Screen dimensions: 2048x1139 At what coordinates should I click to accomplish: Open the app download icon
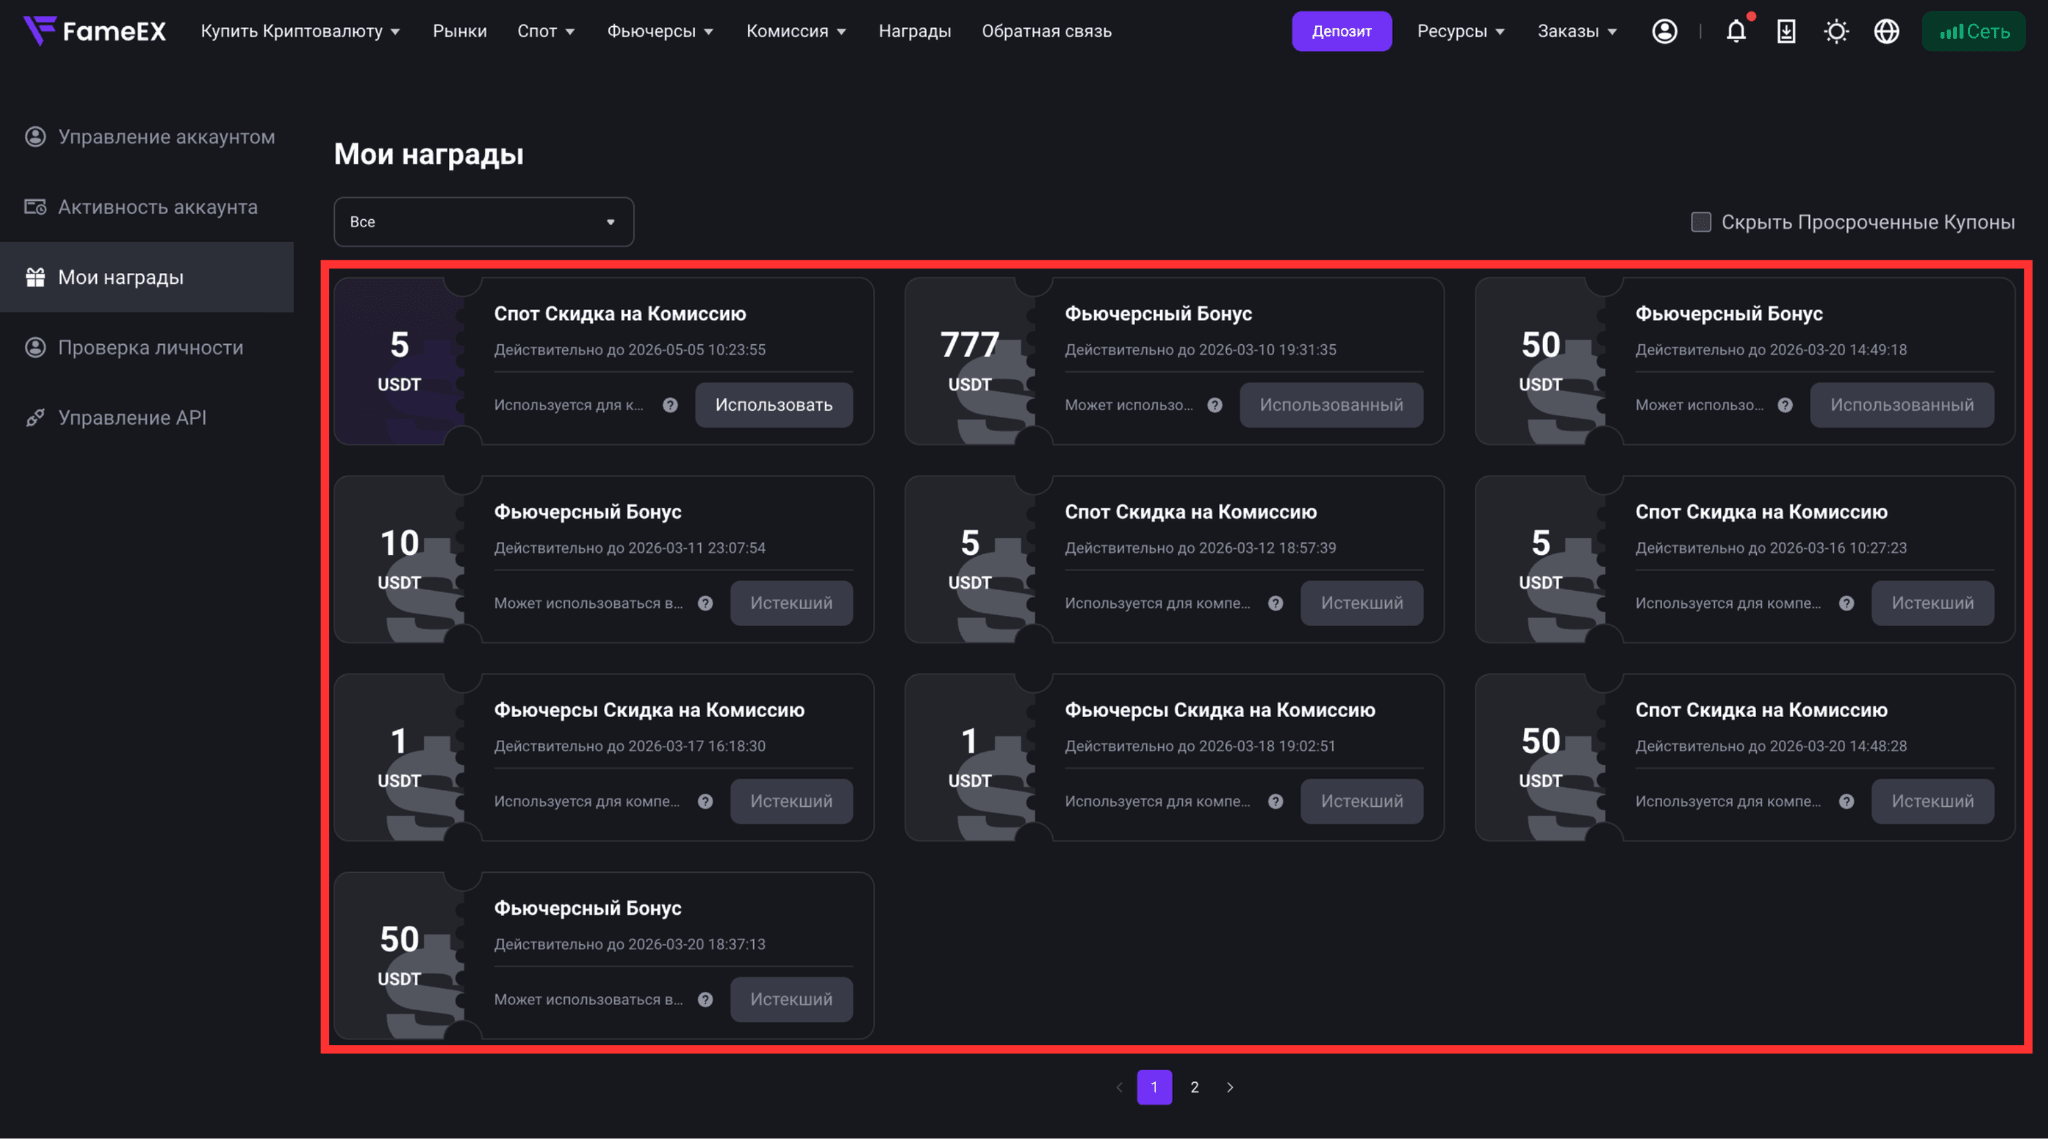point(1786,31)
